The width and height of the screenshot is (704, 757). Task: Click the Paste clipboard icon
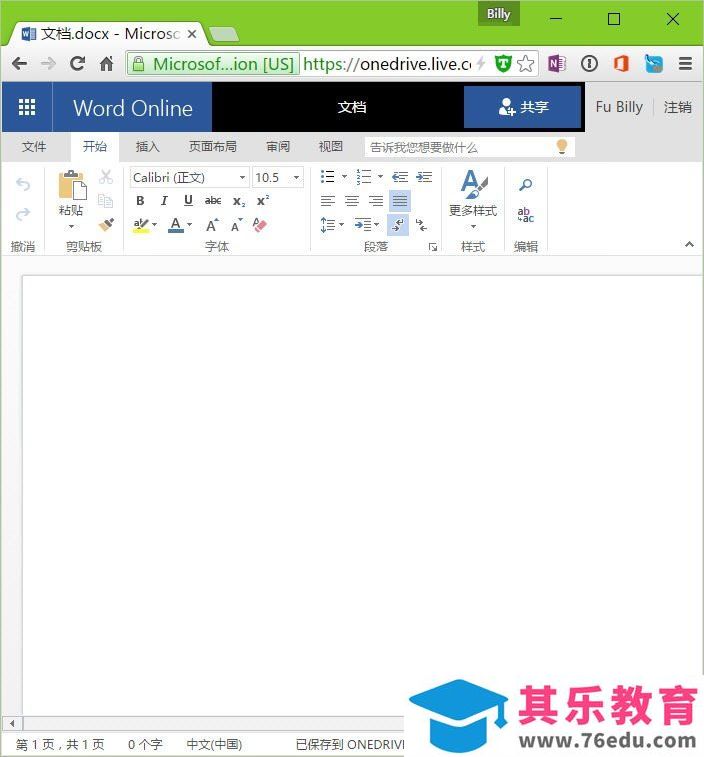(72, 185)
